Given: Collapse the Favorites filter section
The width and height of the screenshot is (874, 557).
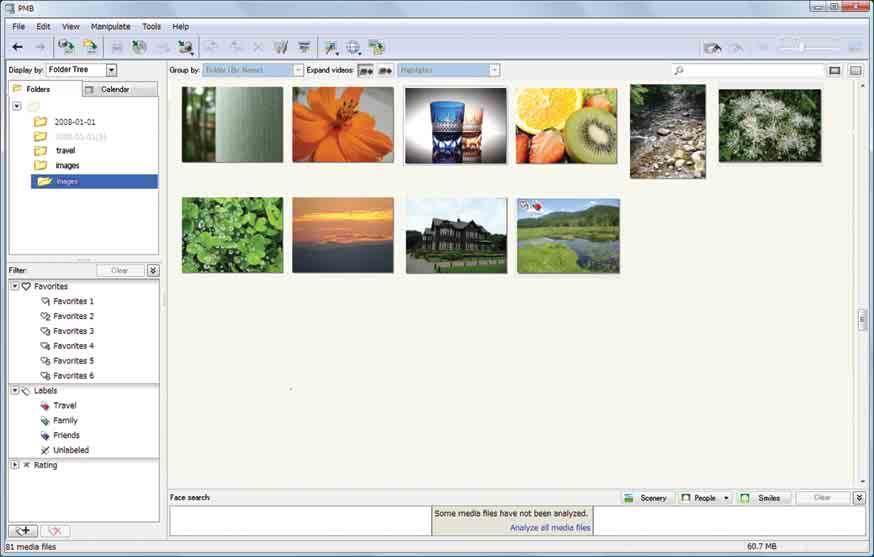Looking at the screenshot, I should (x=15, y=286).
